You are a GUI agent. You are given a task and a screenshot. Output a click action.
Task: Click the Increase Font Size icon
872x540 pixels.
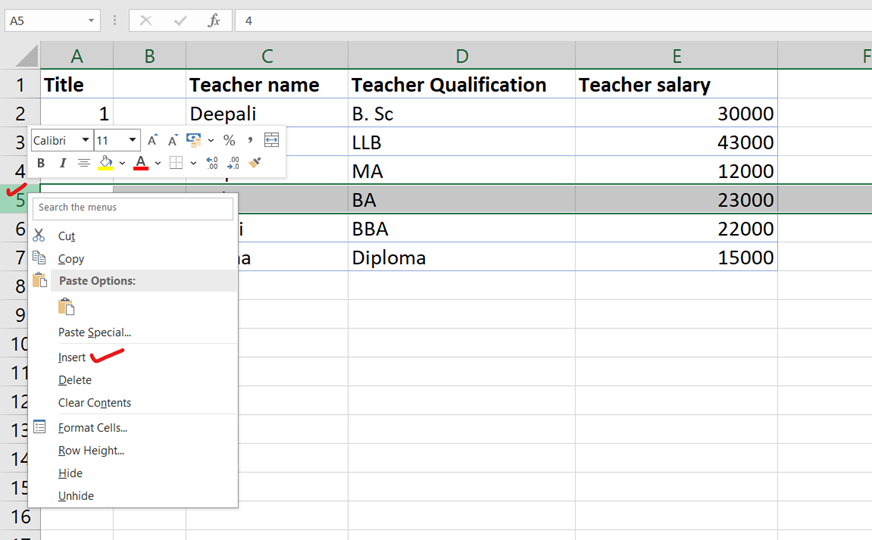(153, 141)
